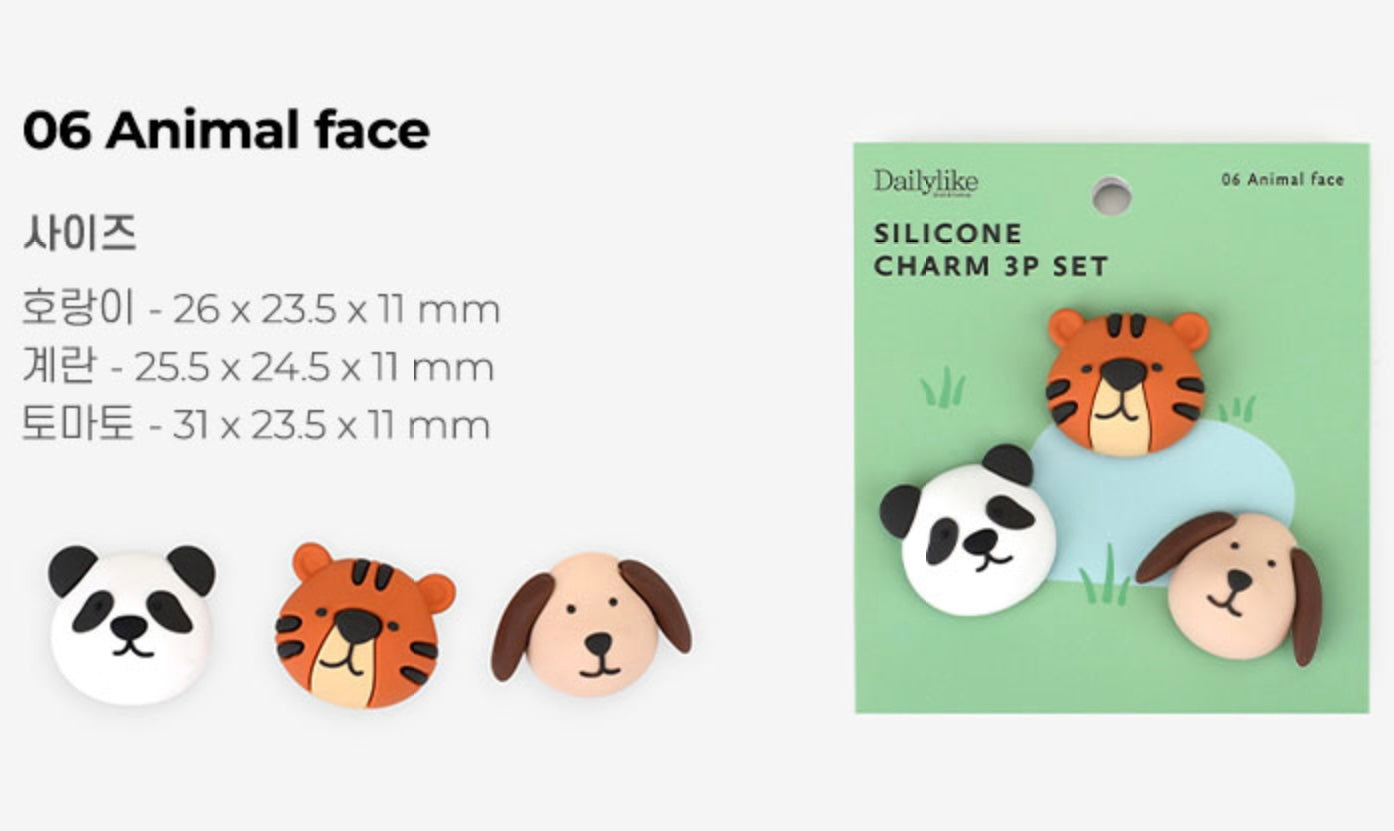Click the 계란 25.5 x 24.5 x 11 mm line
The width and height of the screenshot is (1394, 831).
tap(258, 367)
